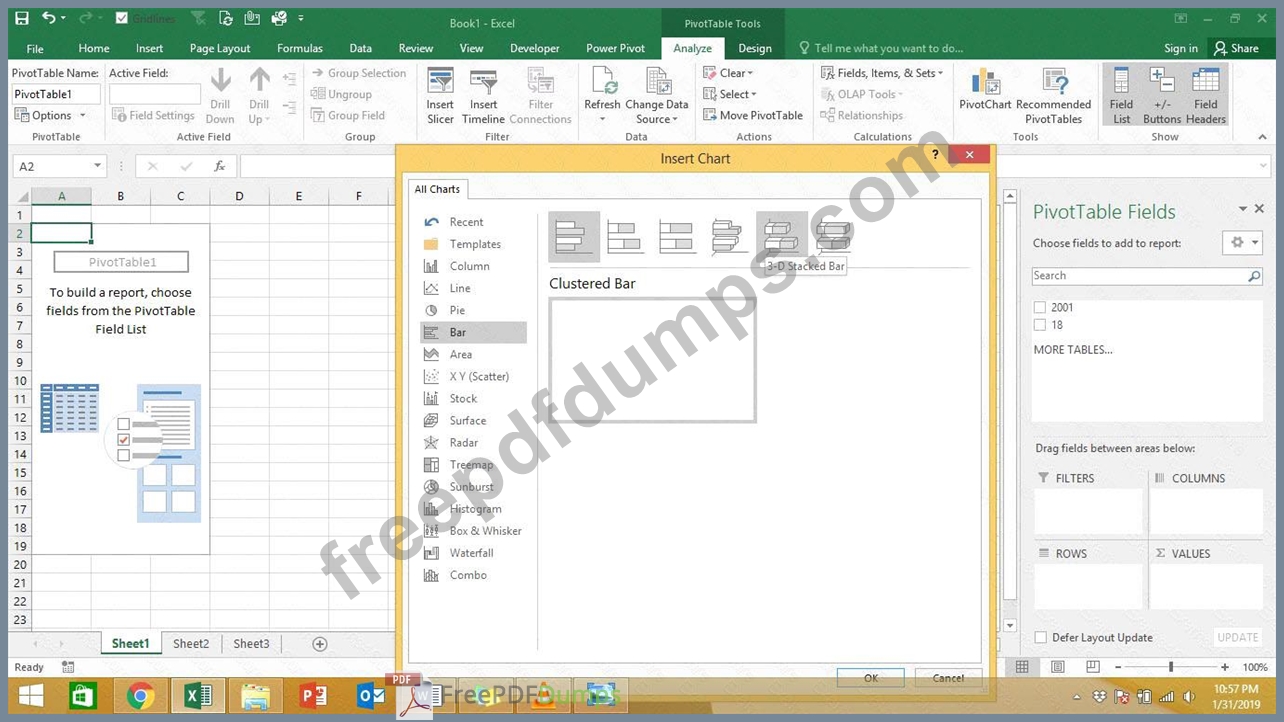
Task: Select the All Charts tab
Action: point(437,189)
